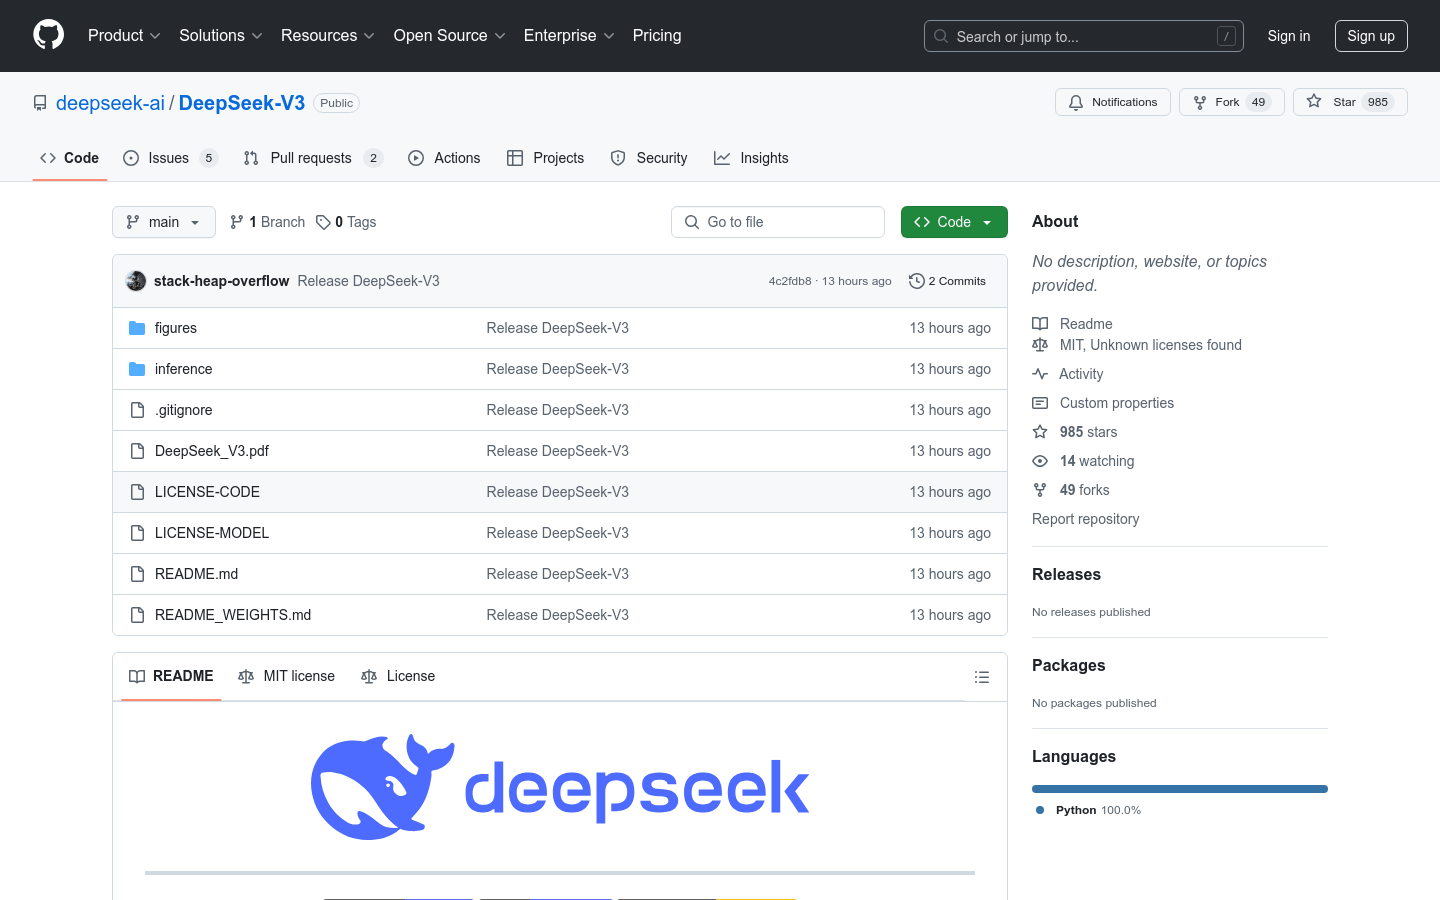Click the commit history clock icon
Viewport: 1440px width, 900px height.
916,281
